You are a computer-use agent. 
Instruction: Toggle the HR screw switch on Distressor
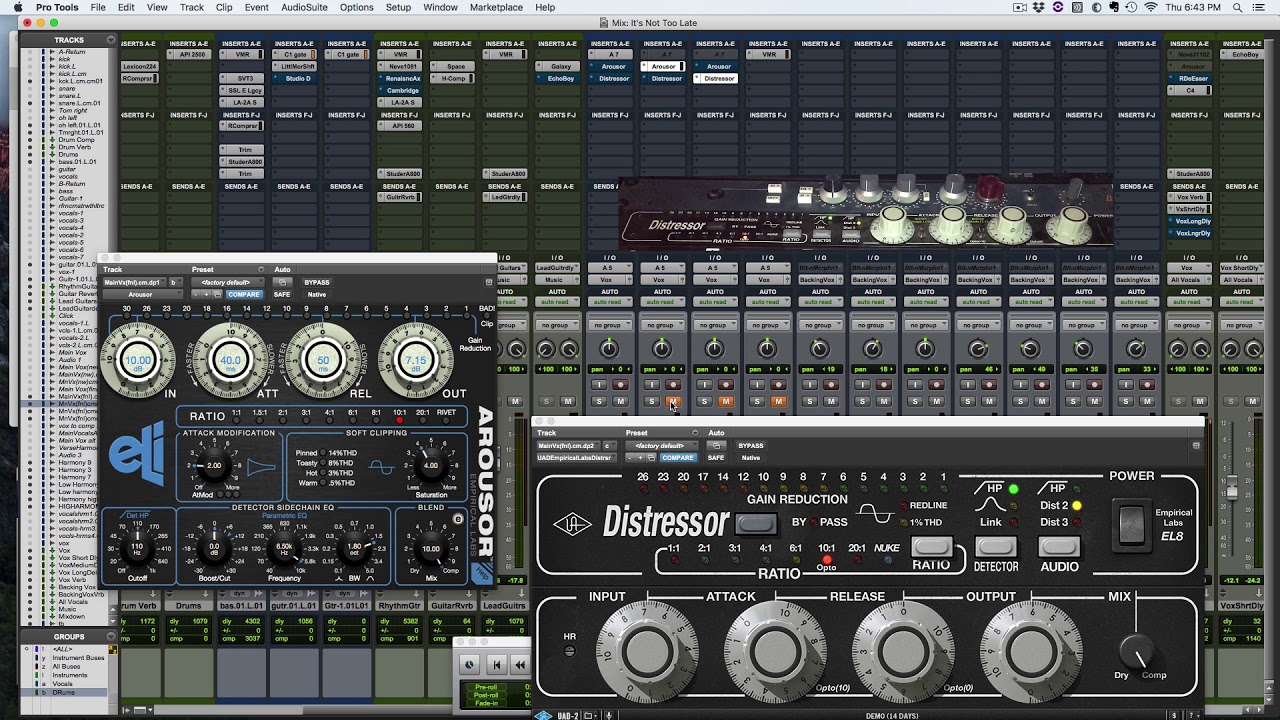pos(570,651)
